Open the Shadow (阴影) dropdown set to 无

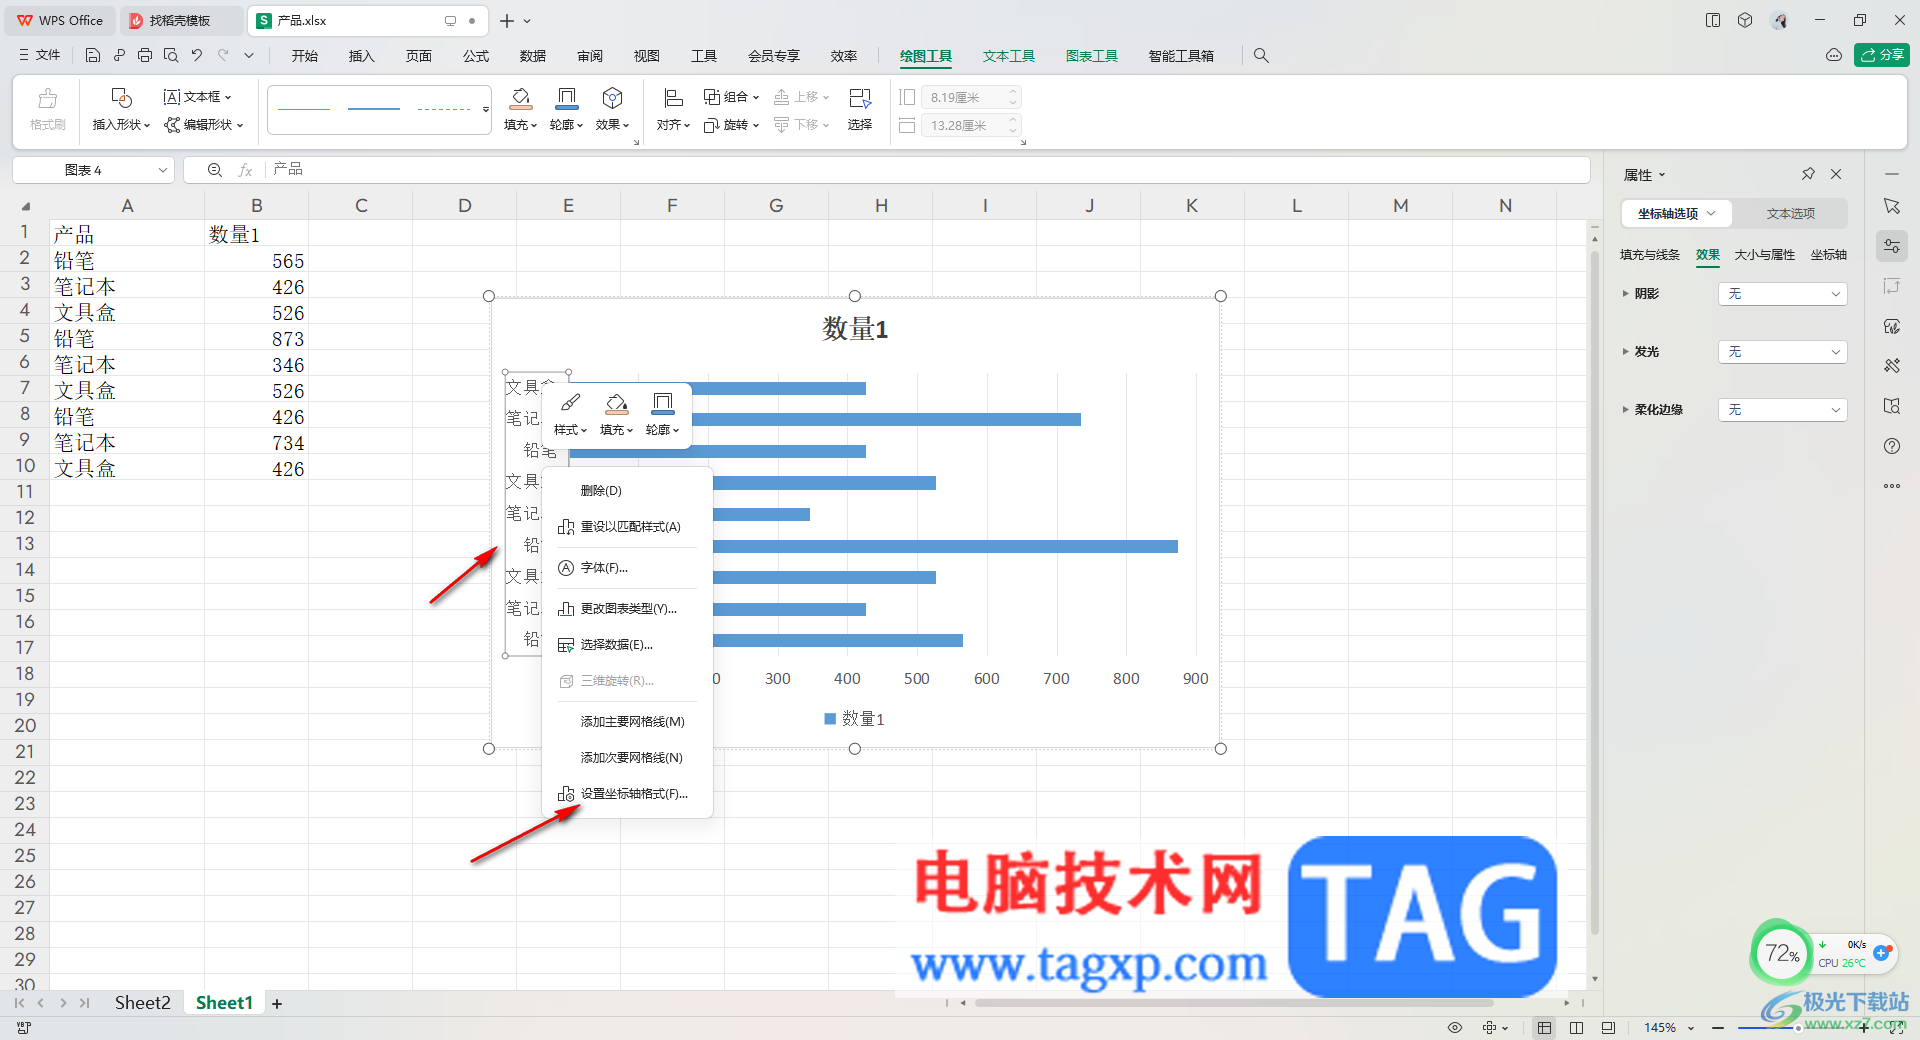1782,294
